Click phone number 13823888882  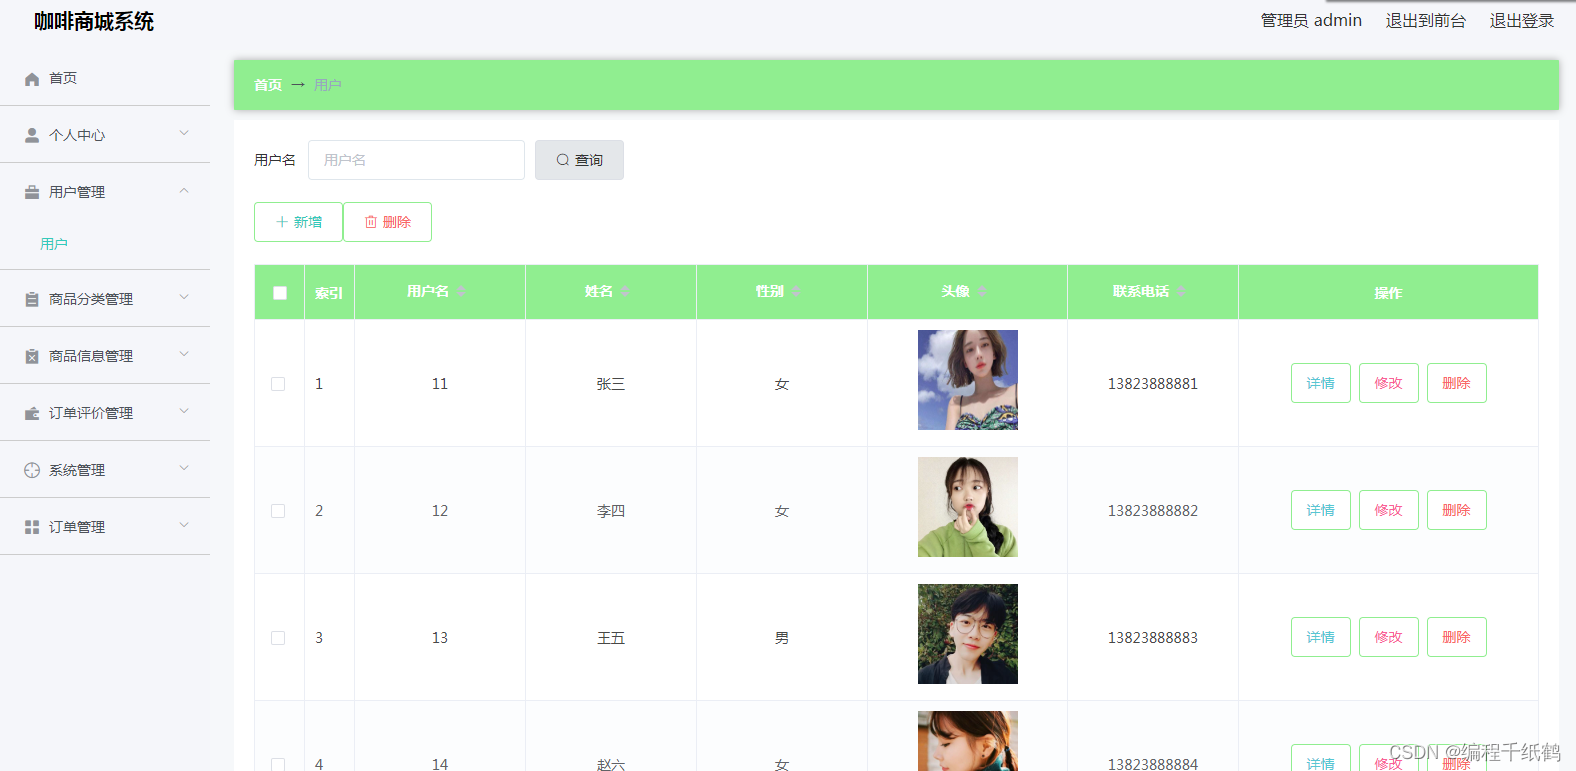click(1153, 511)
